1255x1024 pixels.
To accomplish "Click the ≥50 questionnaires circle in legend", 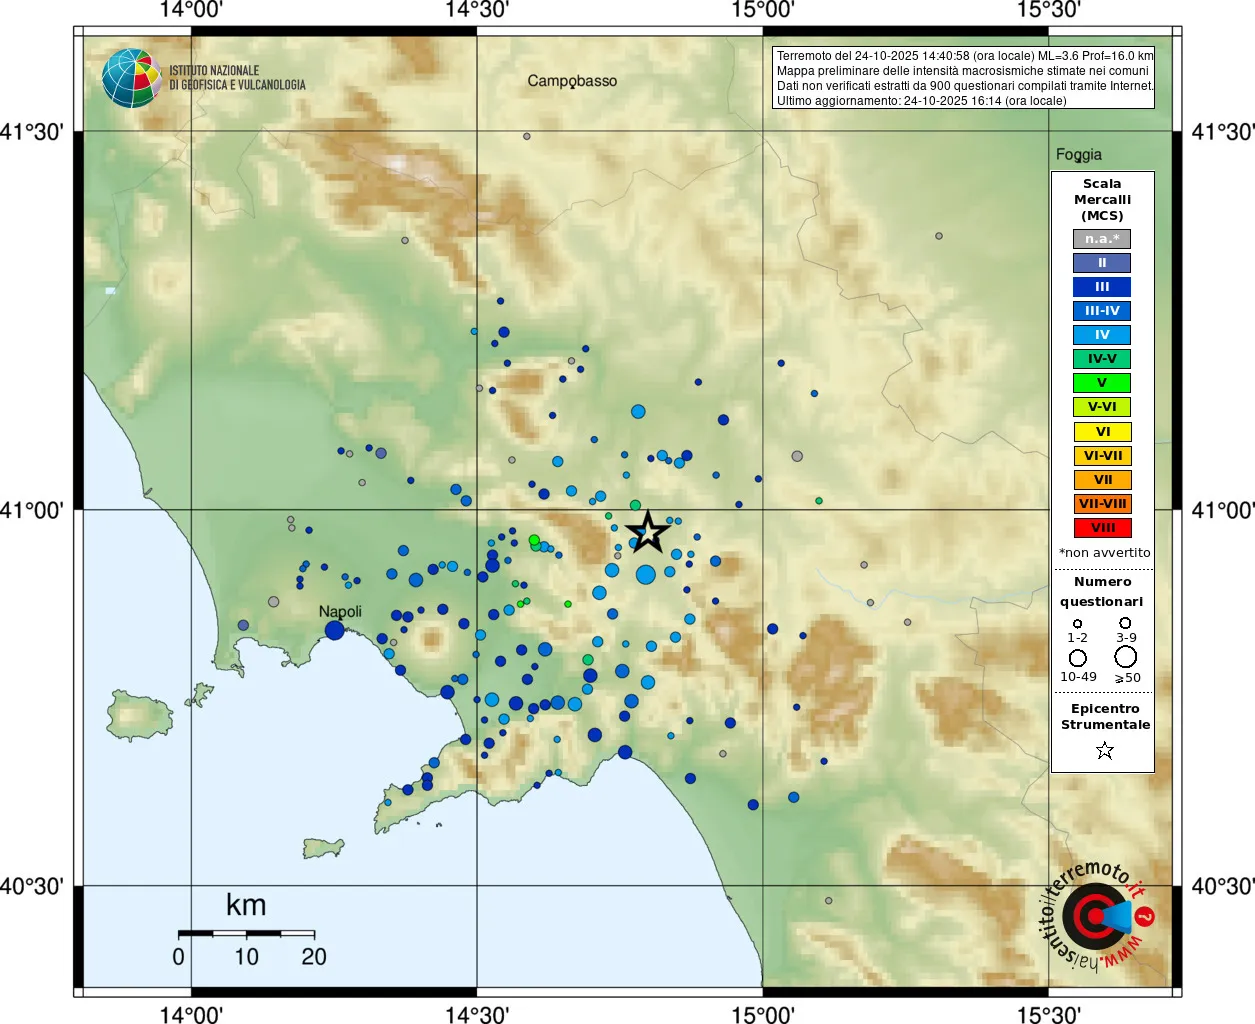I will click(1125, 657).
